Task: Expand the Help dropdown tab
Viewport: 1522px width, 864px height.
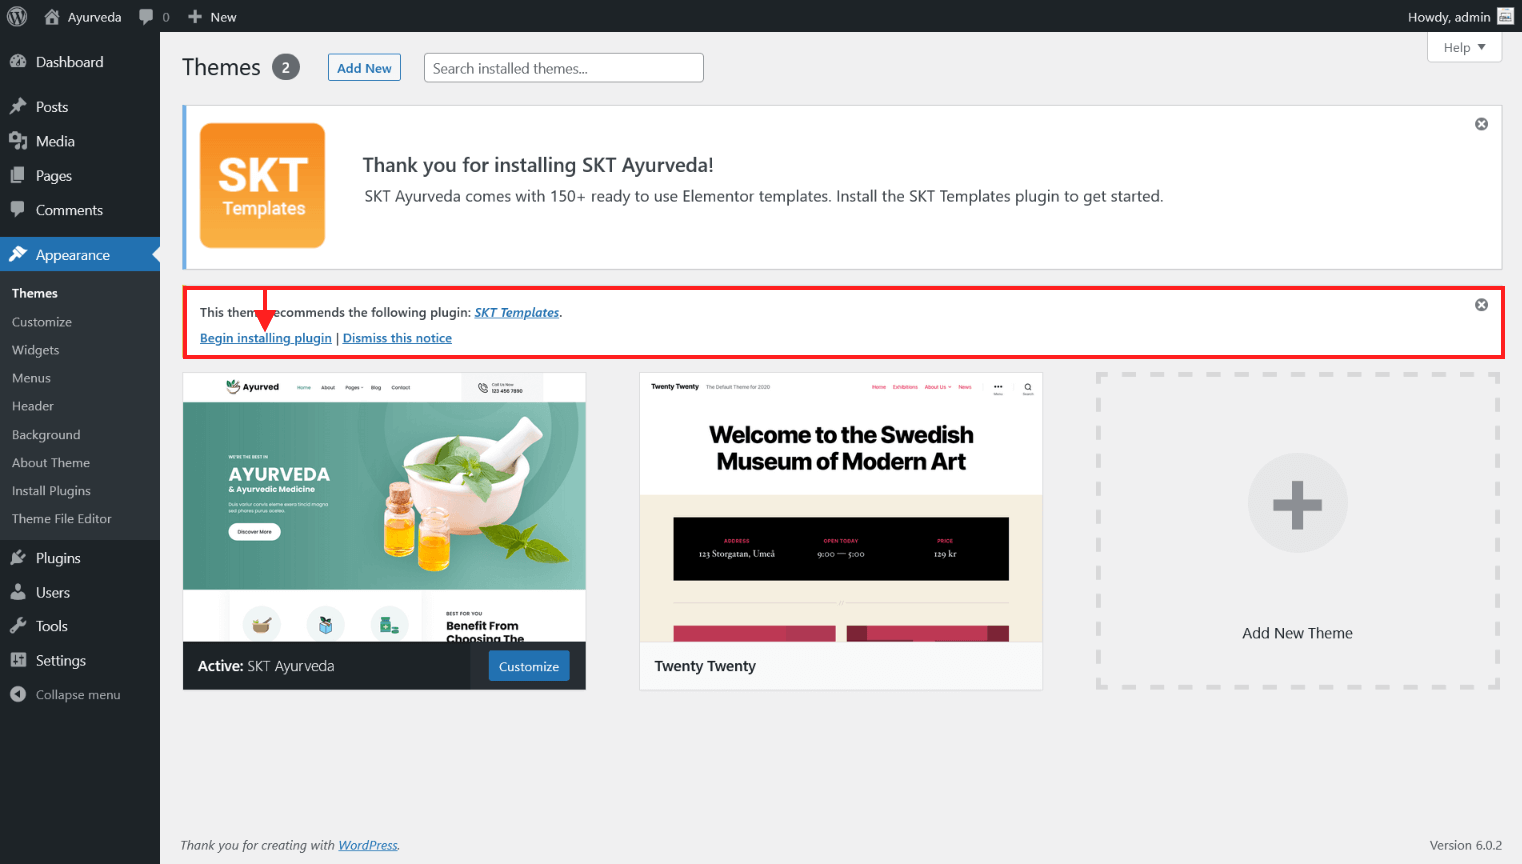Action: click(x=1464, y=47)
